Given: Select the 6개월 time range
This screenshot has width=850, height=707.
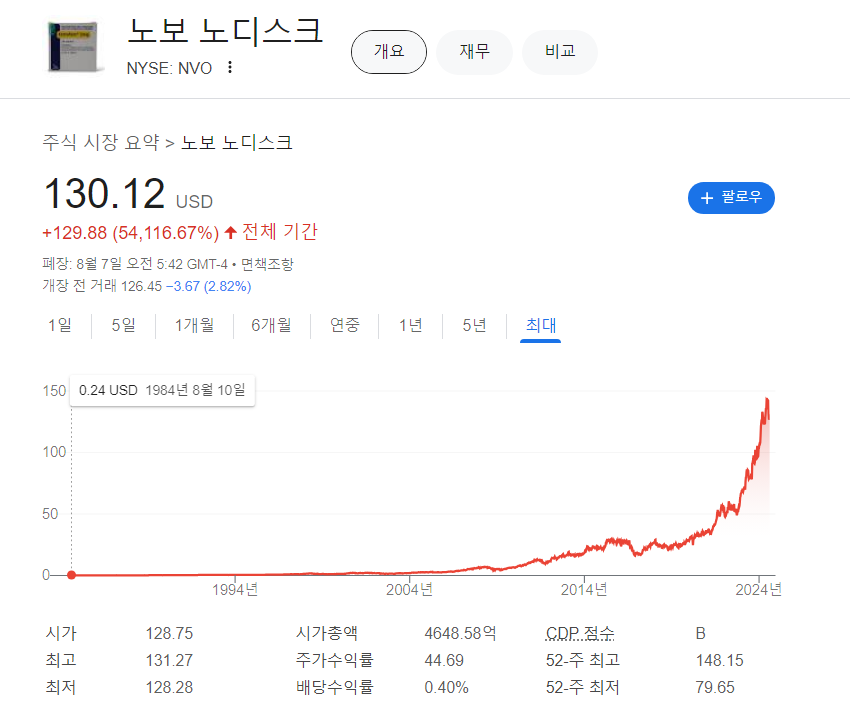Looking at the screenshot, I should point(271,325).
